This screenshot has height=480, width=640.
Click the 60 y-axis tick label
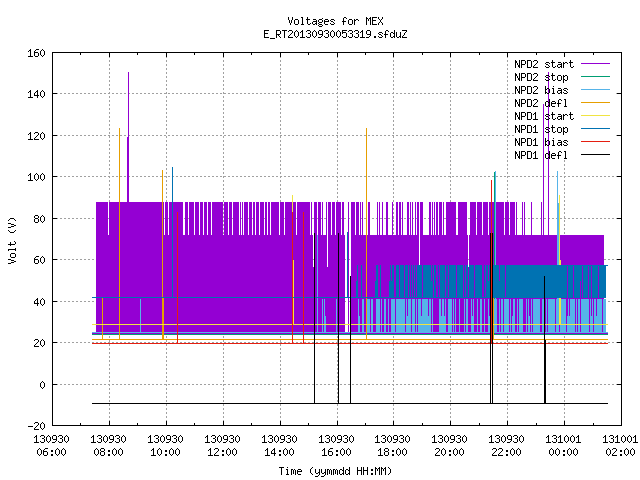tap(39, 260)
